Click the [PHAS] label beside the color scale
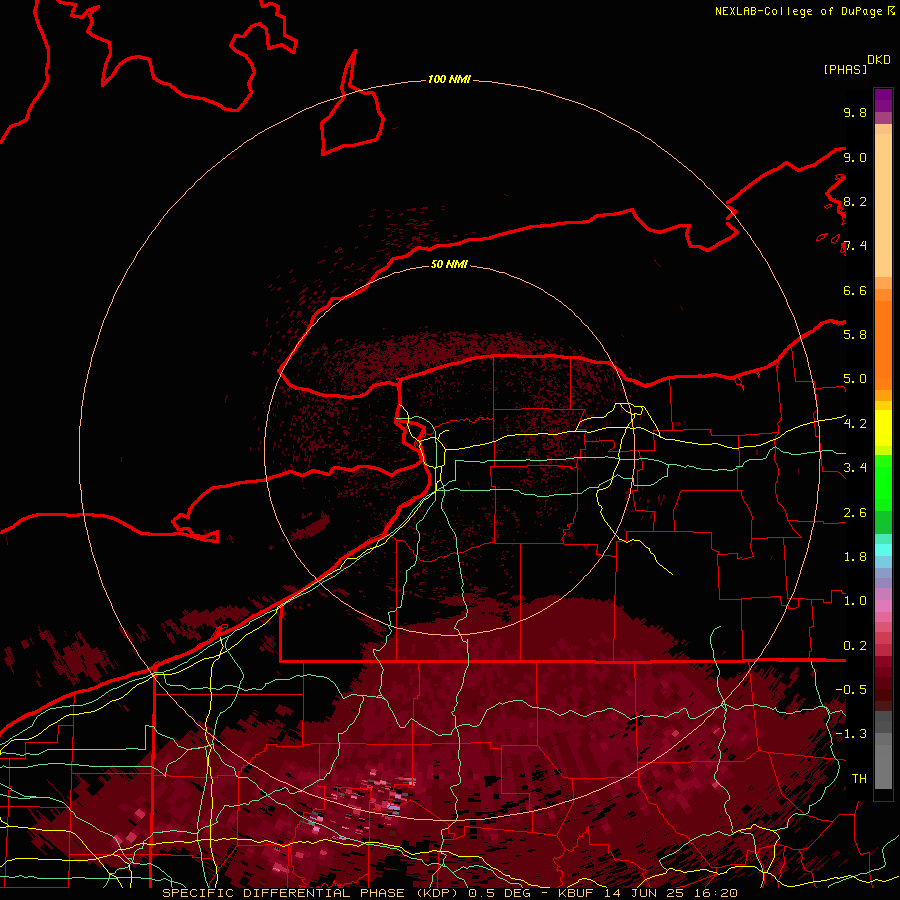 (845, 69)
